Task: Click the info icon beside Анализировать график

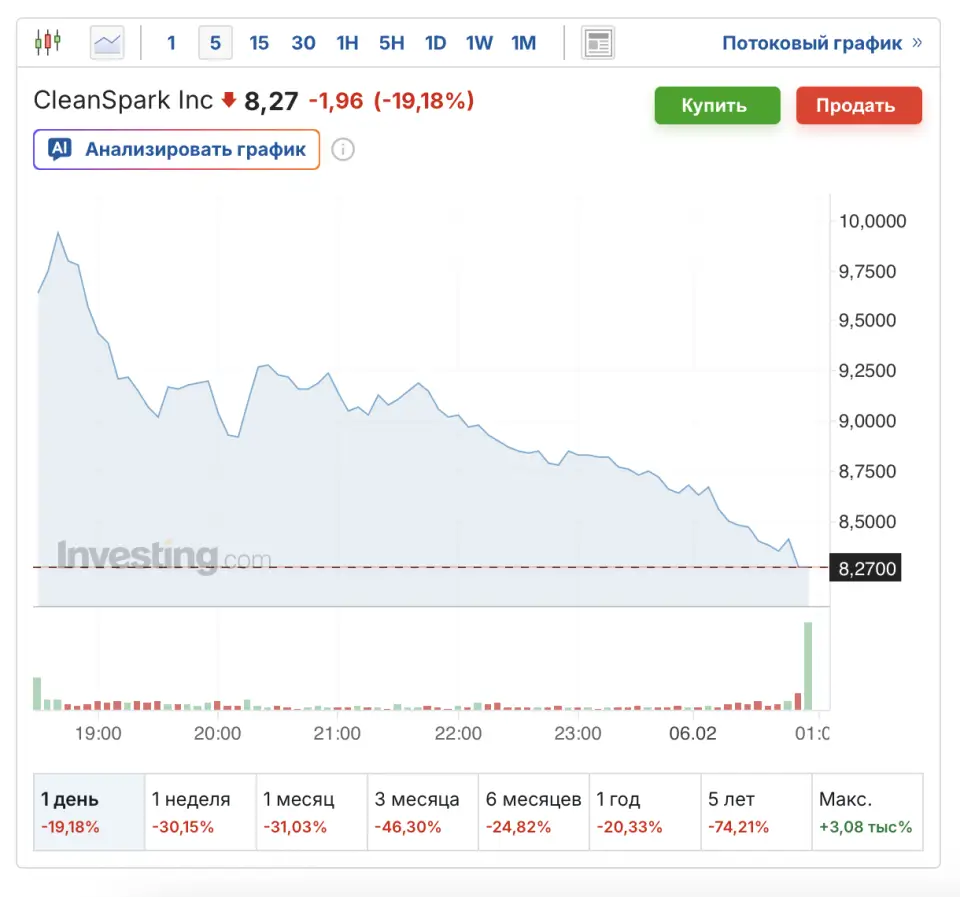Action: click(343, 150)
